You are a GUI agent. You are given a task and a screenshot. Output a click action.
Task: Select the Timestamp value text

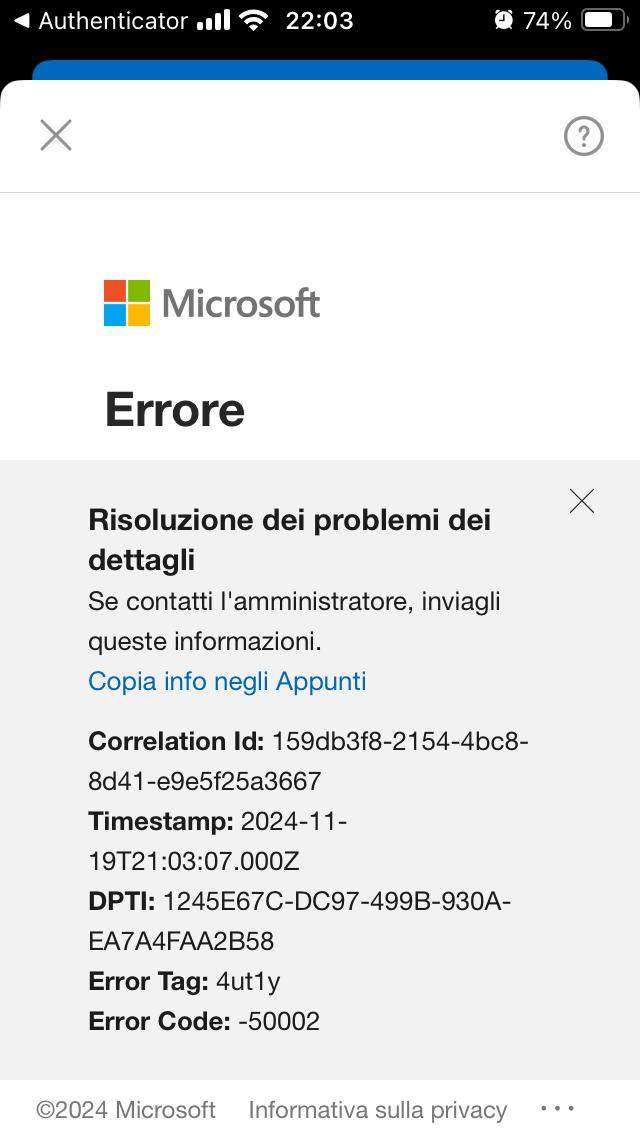217,841
